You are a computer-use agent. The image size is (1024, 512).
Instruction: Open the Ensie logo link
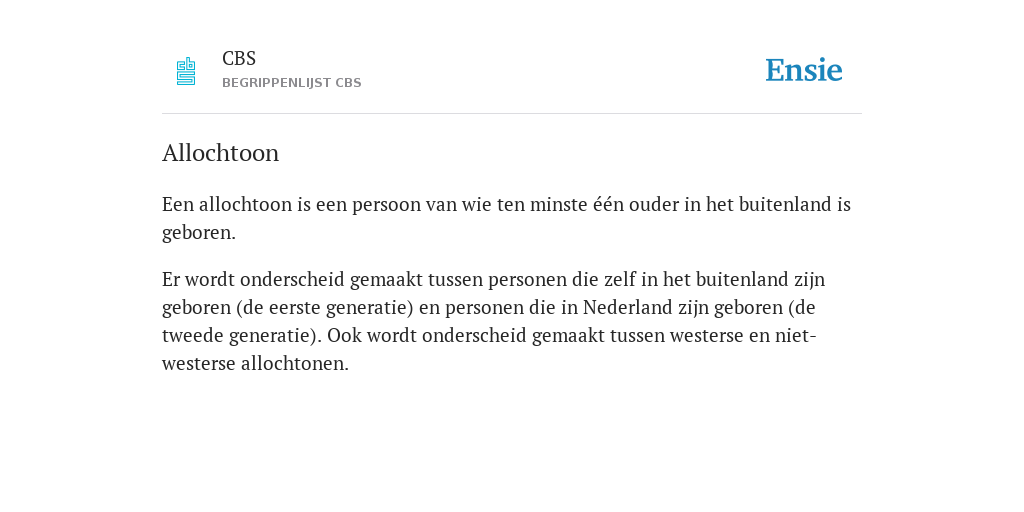coord(804,70)
